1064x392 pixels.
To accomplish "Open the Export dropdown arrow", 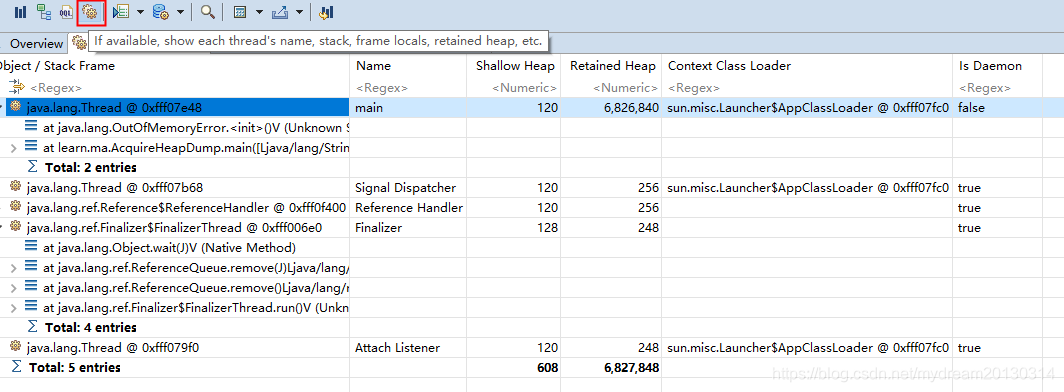I will [x=299, y=12].
